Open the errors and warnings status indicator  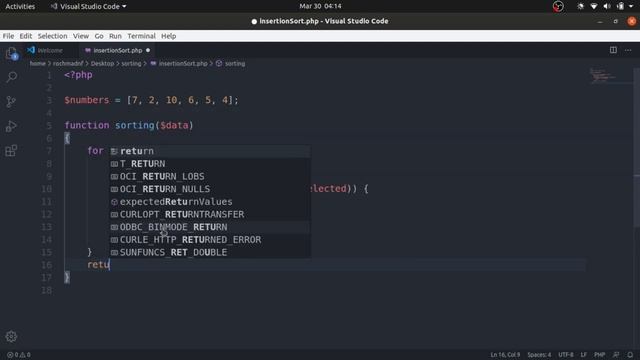[x=19, y=355]
